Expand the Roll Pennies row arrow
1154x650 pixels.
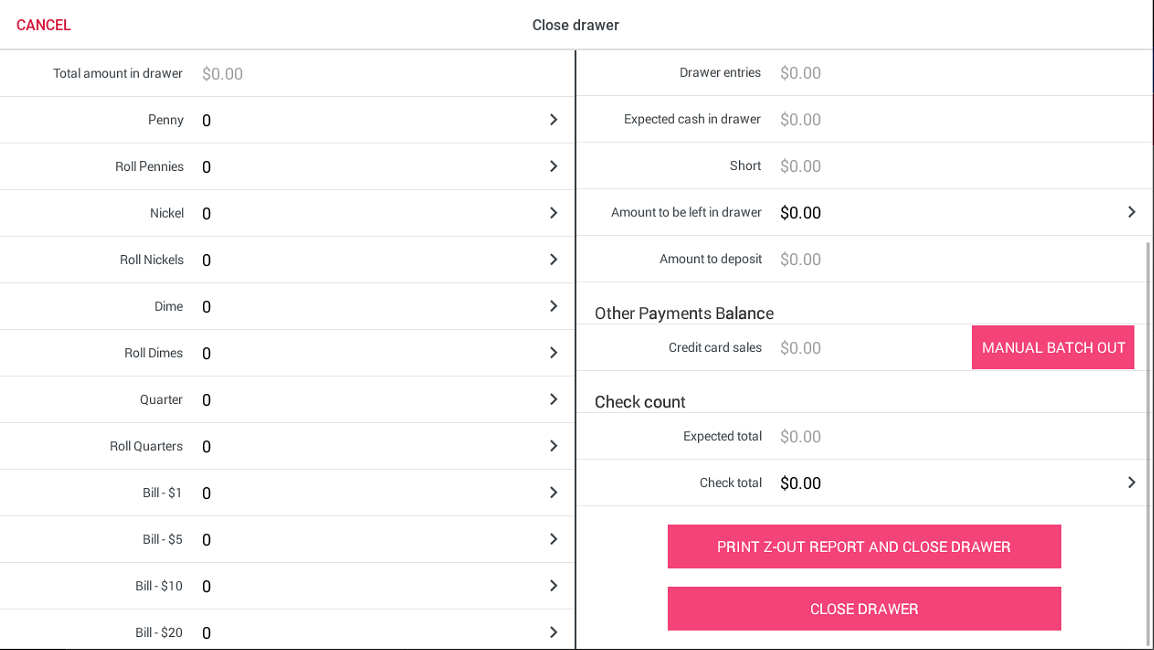pos(553,166)
